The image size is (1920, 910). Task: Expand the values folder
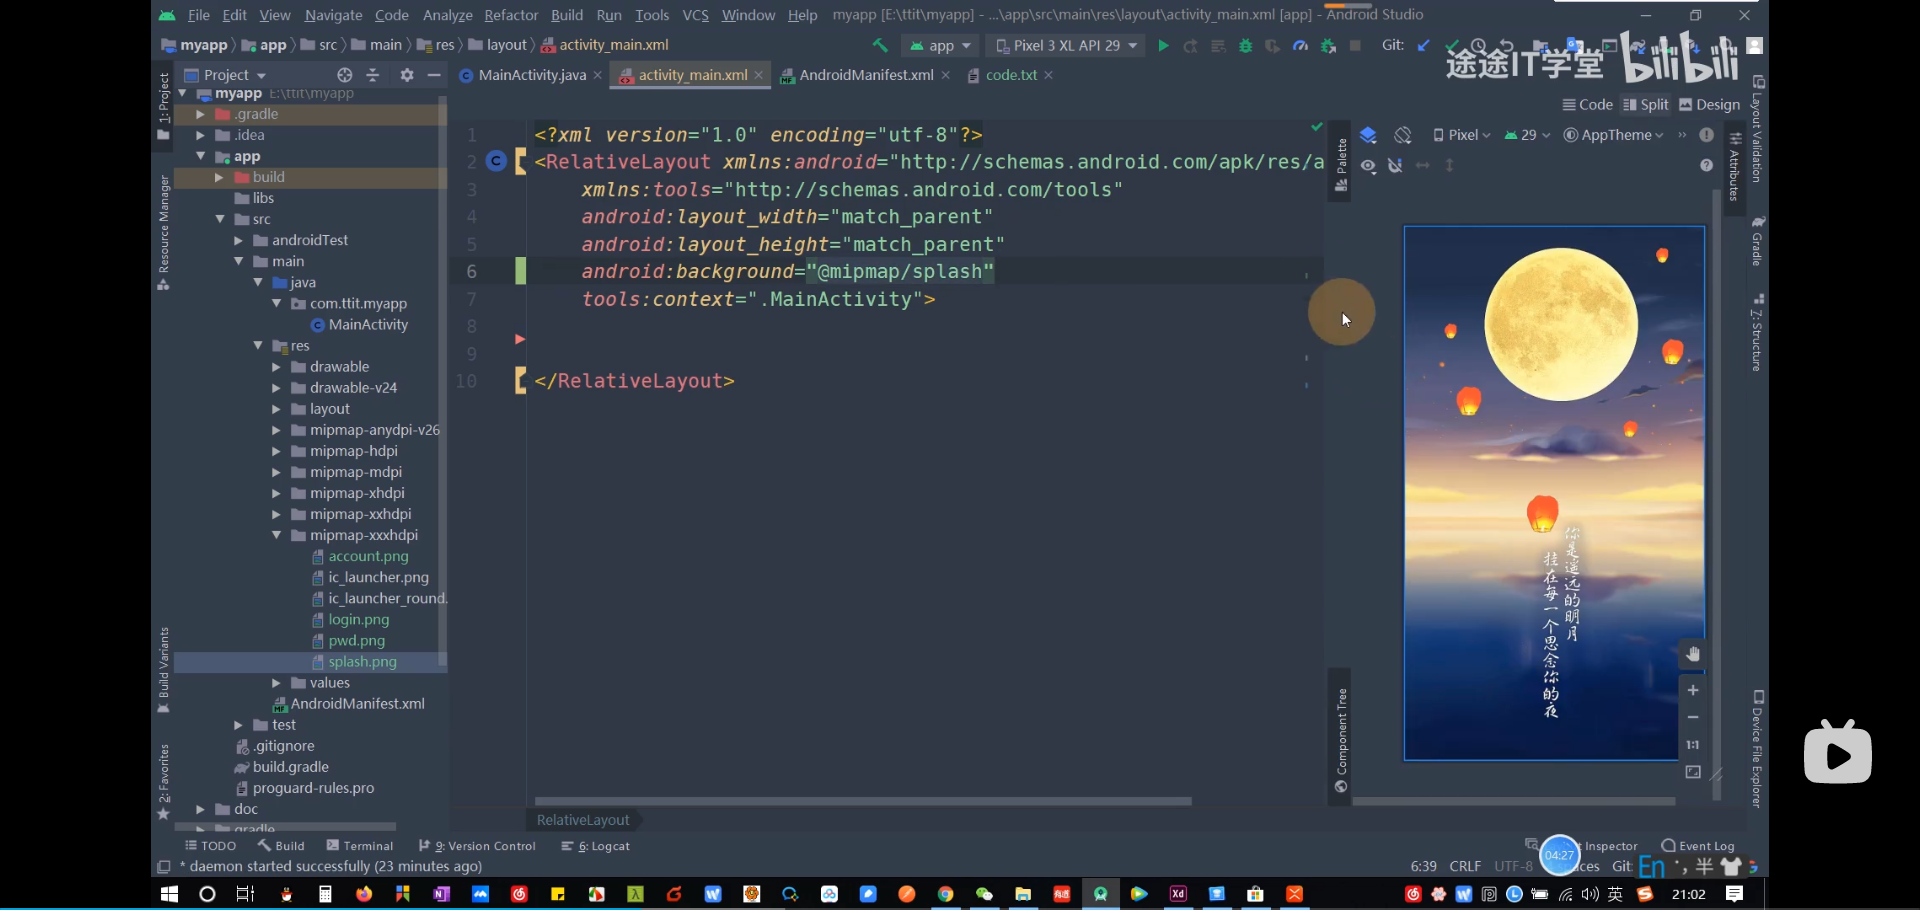pyautogui.click(x=277, y=683)
